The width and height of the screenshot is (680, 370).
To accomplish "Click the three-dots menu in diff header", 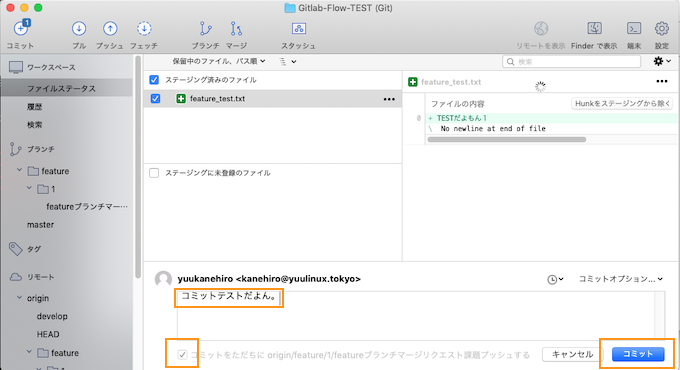I will tap(662, 82).
